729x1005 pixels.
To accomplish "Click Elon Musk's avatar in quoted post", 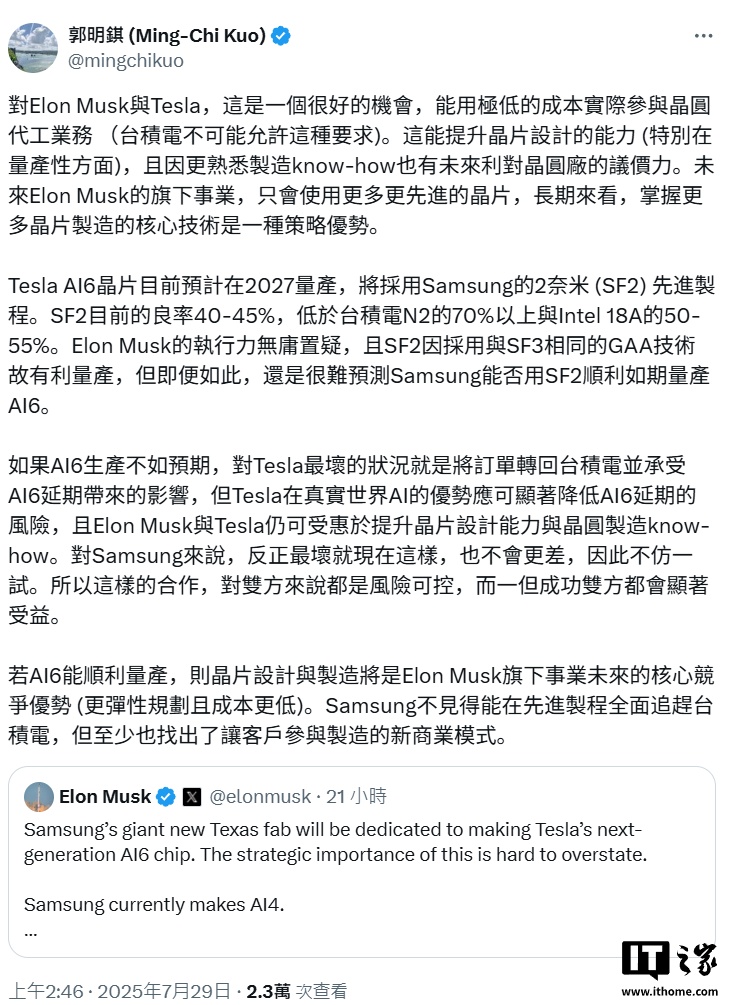I will click(x=39, y=797).
